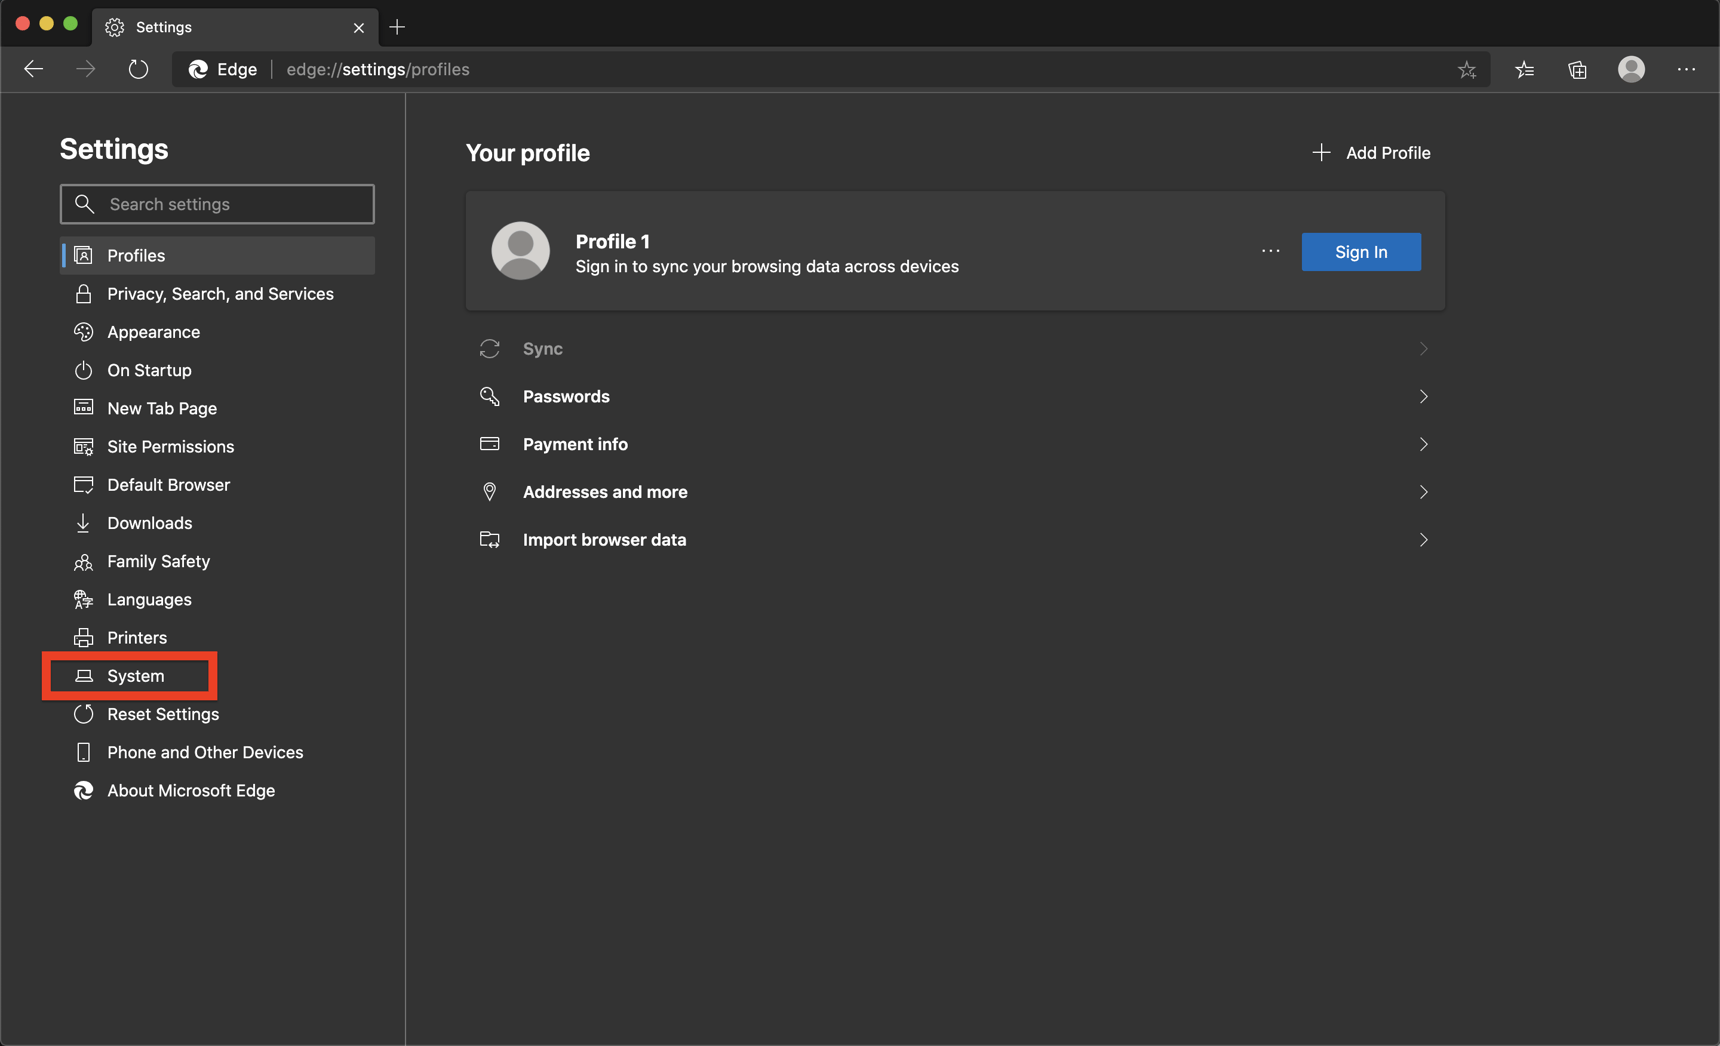Click the Favorites star in the address bar

point(1467,69)
